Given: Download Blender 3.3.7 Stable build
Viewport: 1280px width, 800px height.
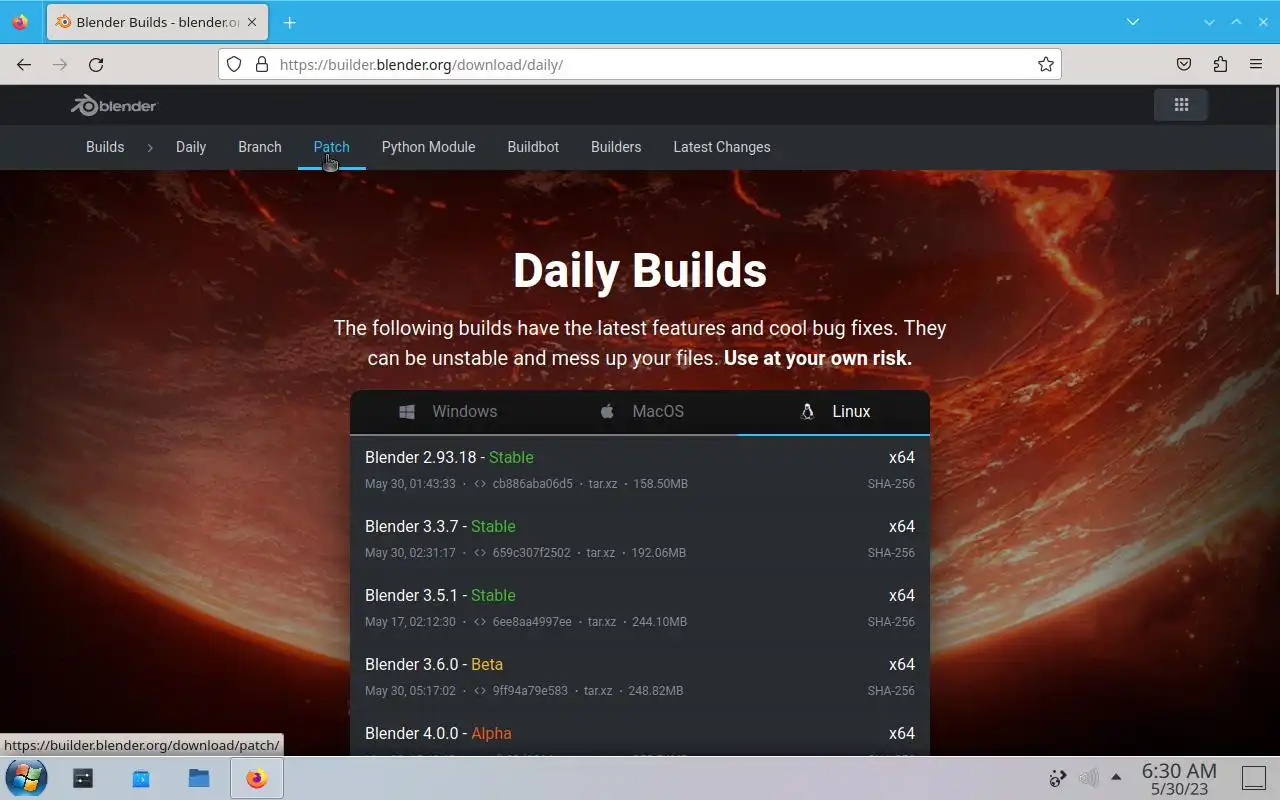Looking at the screenshot, I should coord(440,526).
